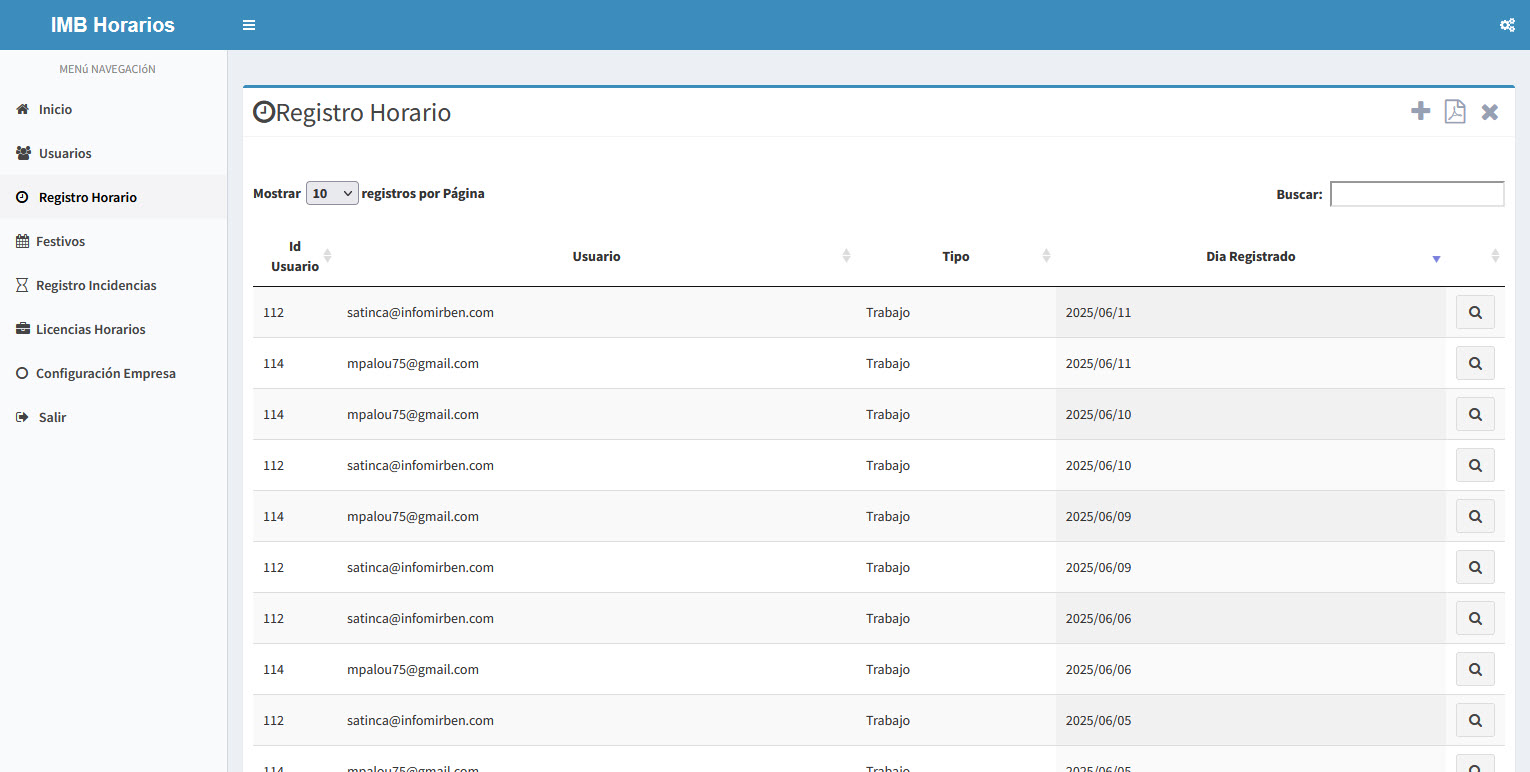1530x772 pixels.
Task: Click satinca@infomirben.com in the 2025/06/11 row
Action: [420, 312]
